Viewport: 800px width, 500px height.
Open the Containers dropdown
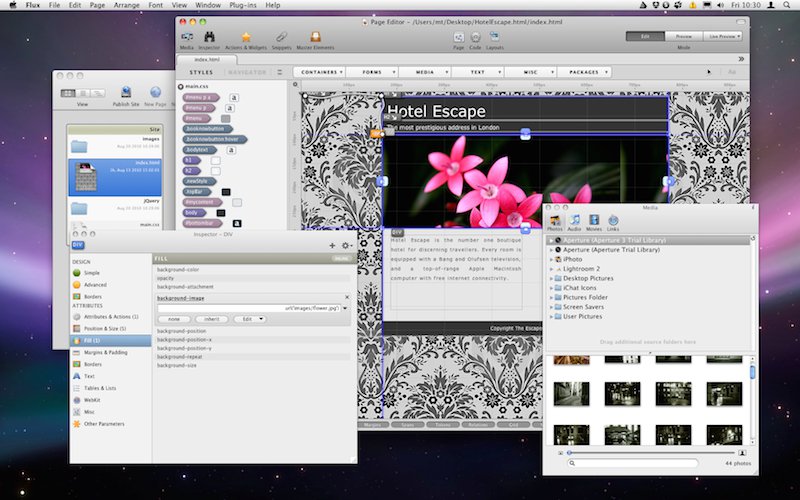pyautogui.click(x=319, y=72)
